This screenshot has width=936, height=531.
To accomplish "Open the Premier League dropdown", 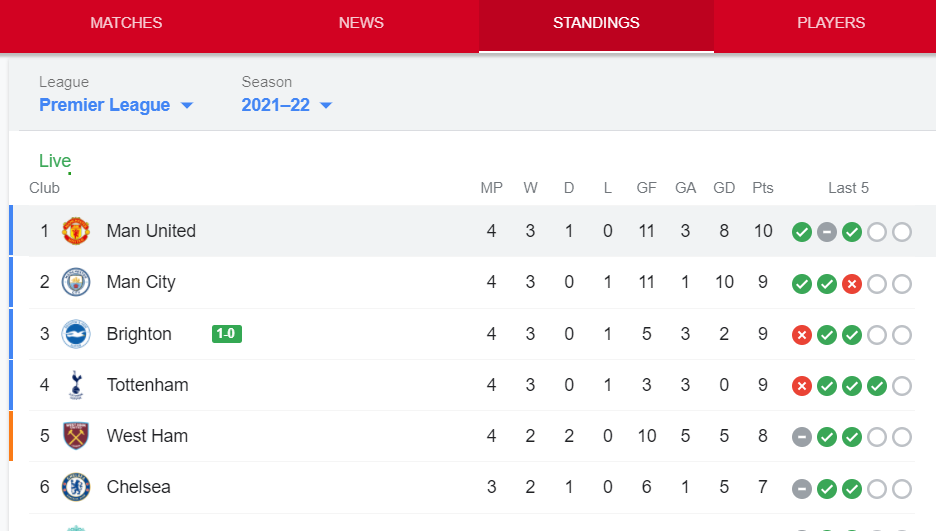I will tap(116, 105).
